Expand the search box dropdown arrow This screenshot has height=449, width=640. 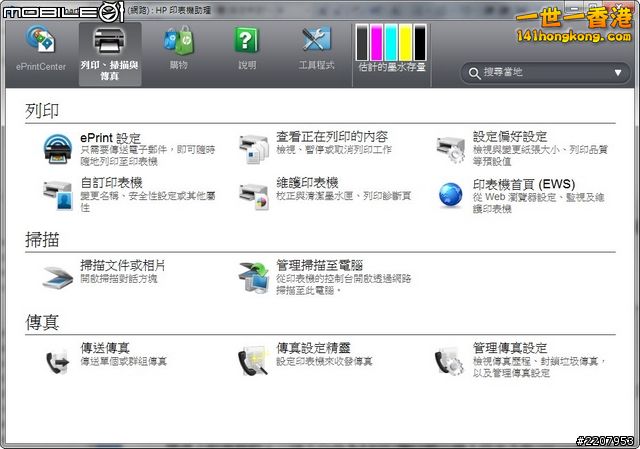[617, 73]
